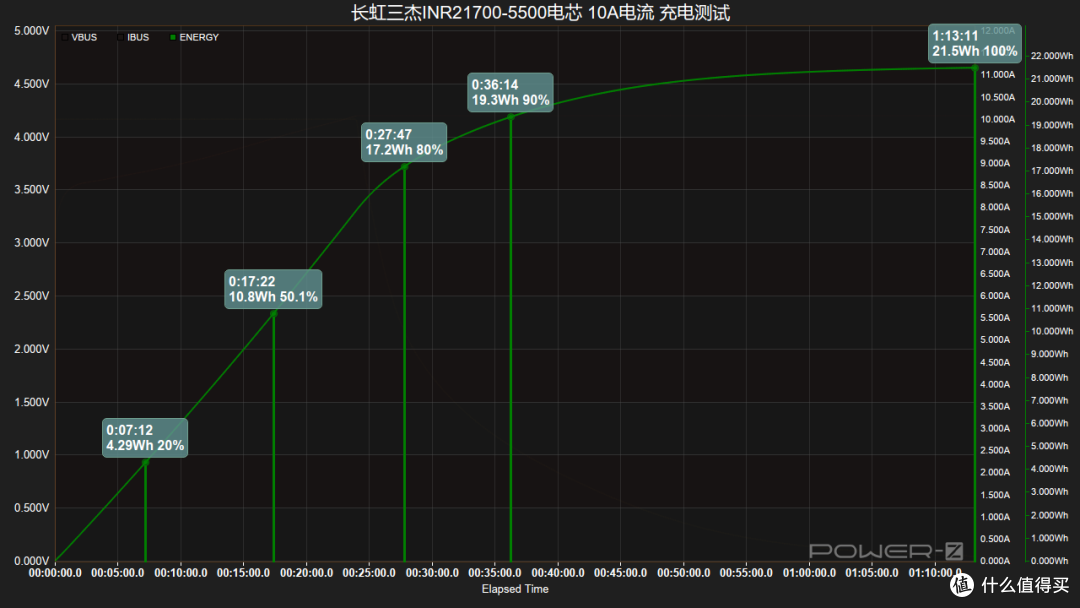Image resolution: width=1080 pixels, height=608 pixels.
Task: Click the 0.000V voltage axis label
Action: tap(32, 561)
